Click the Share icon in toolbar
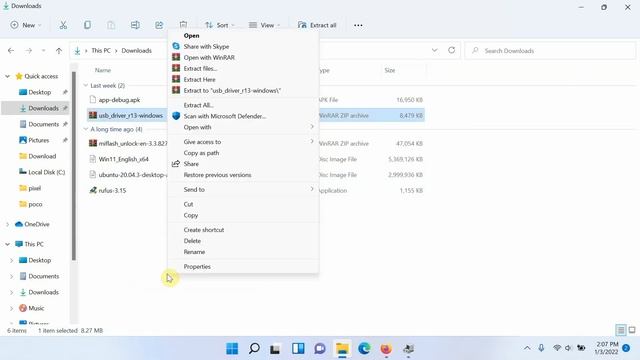This screenshot has height=360, width=640. click(x=159, y=25)
